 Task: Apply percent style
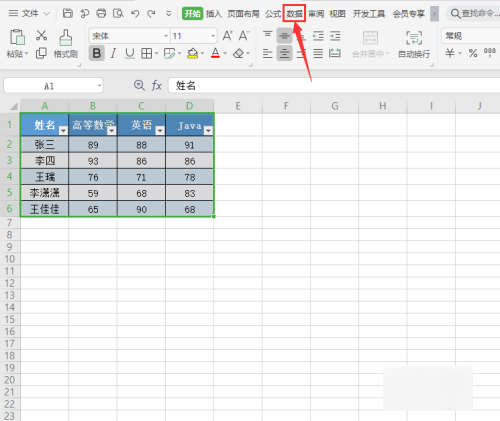point(473,53)
